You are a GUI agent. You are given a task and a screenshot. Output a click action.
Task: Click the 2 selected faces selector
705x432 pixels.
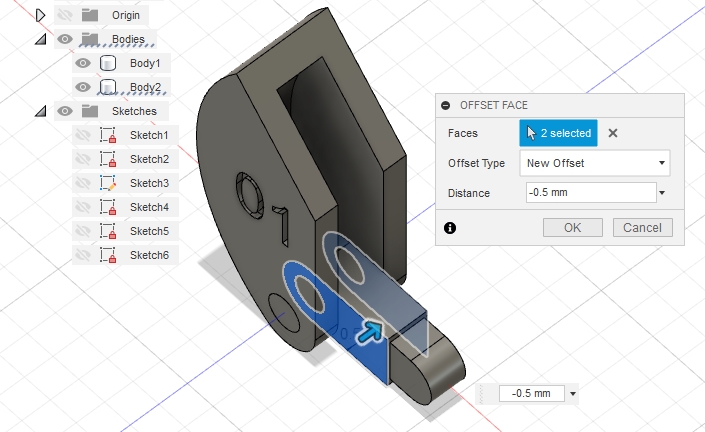click(558, 133)
